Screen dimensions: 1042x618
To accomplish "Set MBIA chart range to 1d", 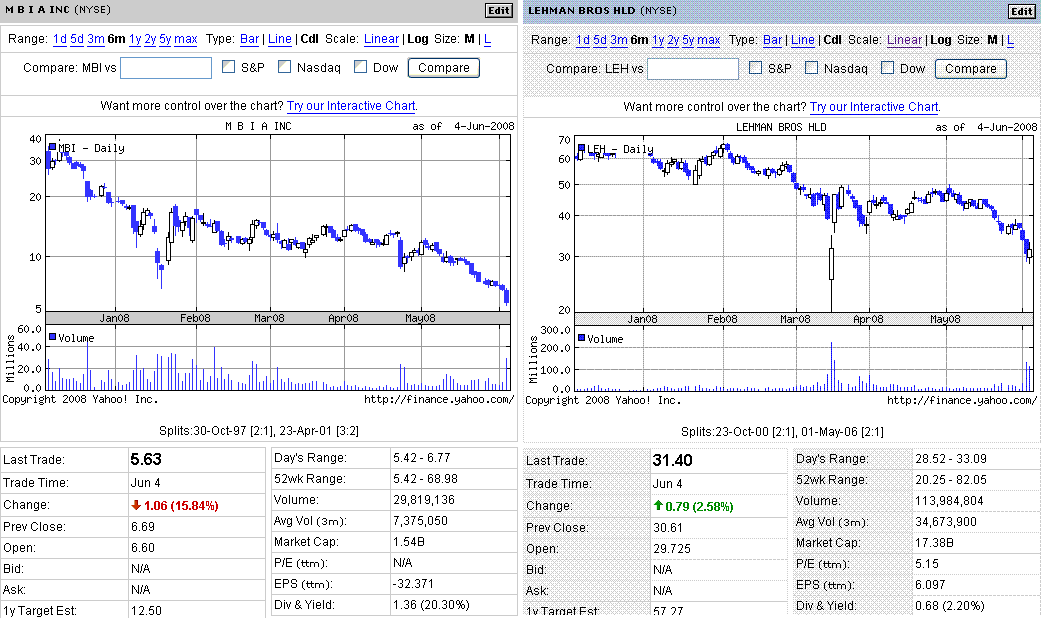I will pos(61,39).
